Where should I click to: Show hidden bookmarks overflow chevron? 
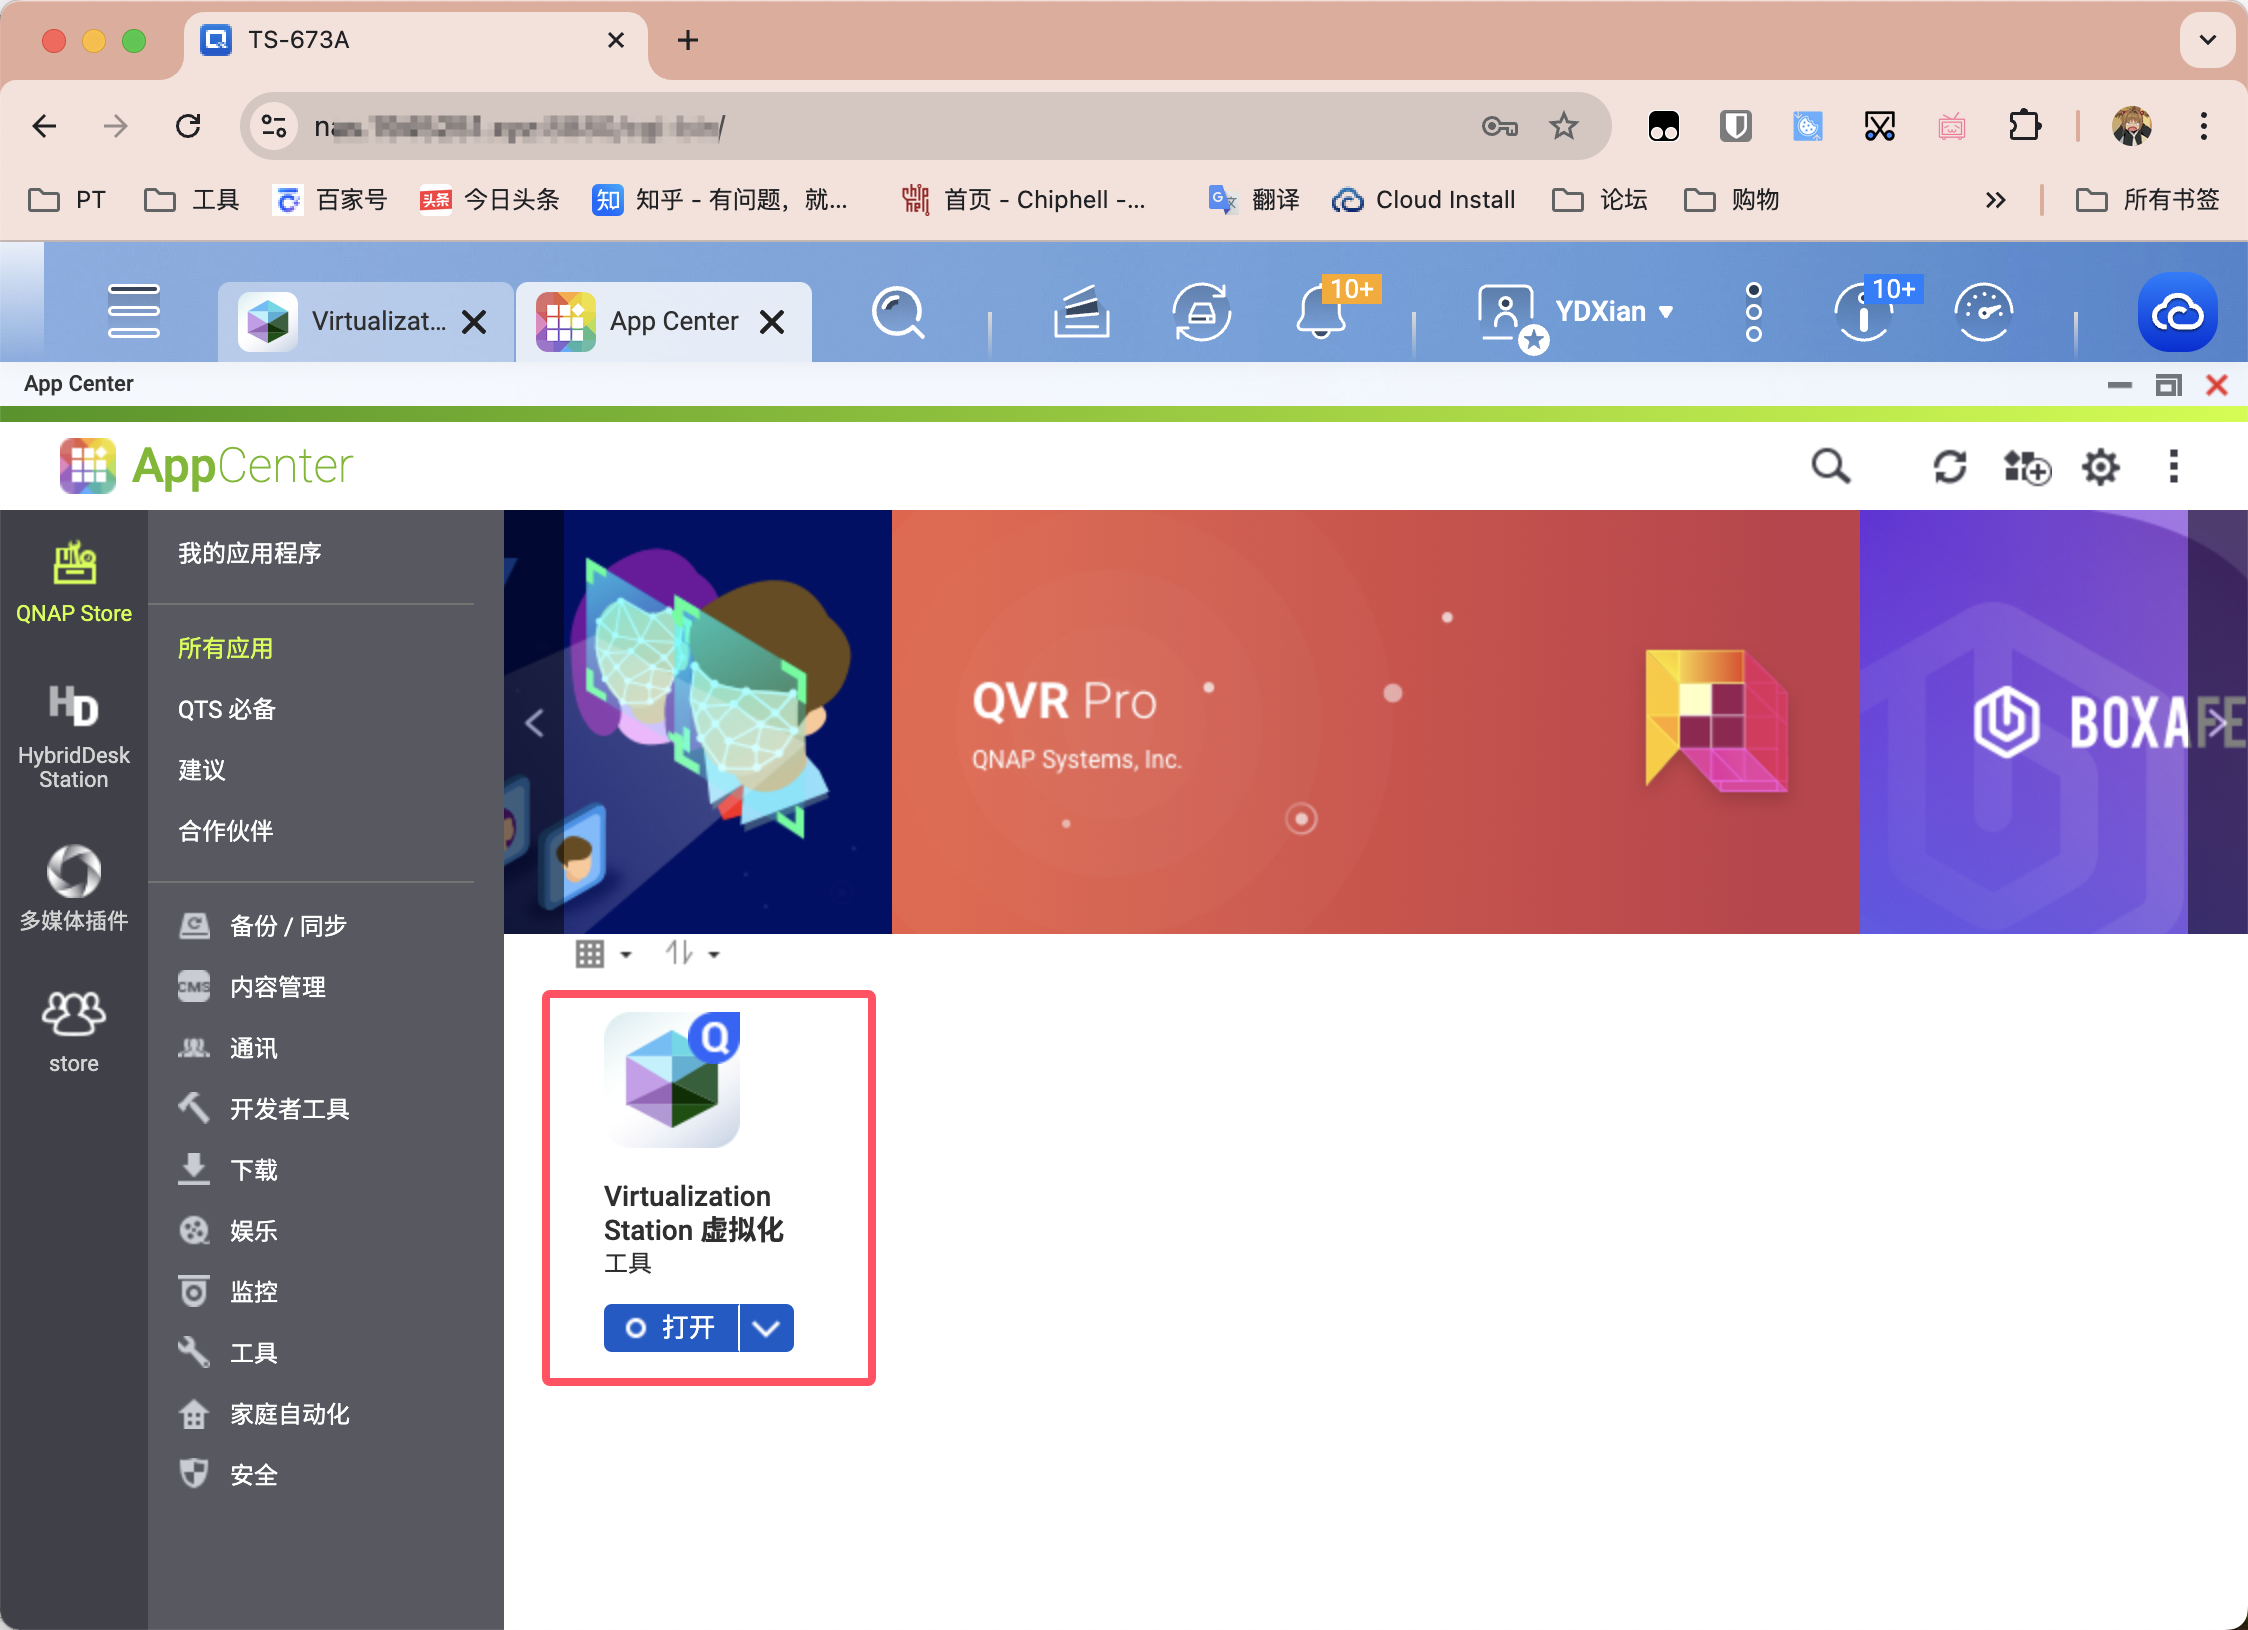pyautogui.click(x=1996, y=200)
